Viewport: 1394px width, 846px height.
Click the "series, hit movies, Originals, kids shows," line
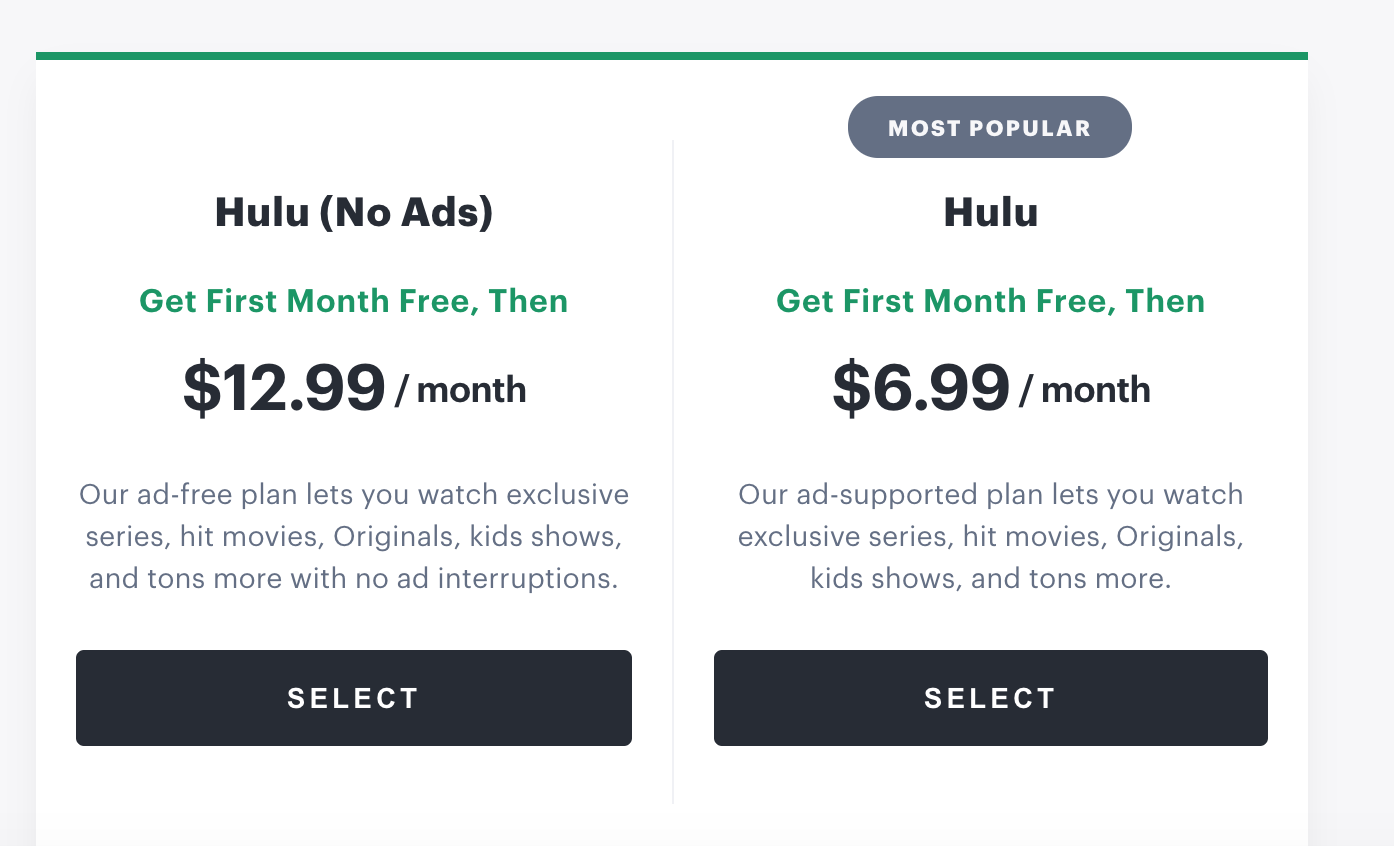[354, 536]
